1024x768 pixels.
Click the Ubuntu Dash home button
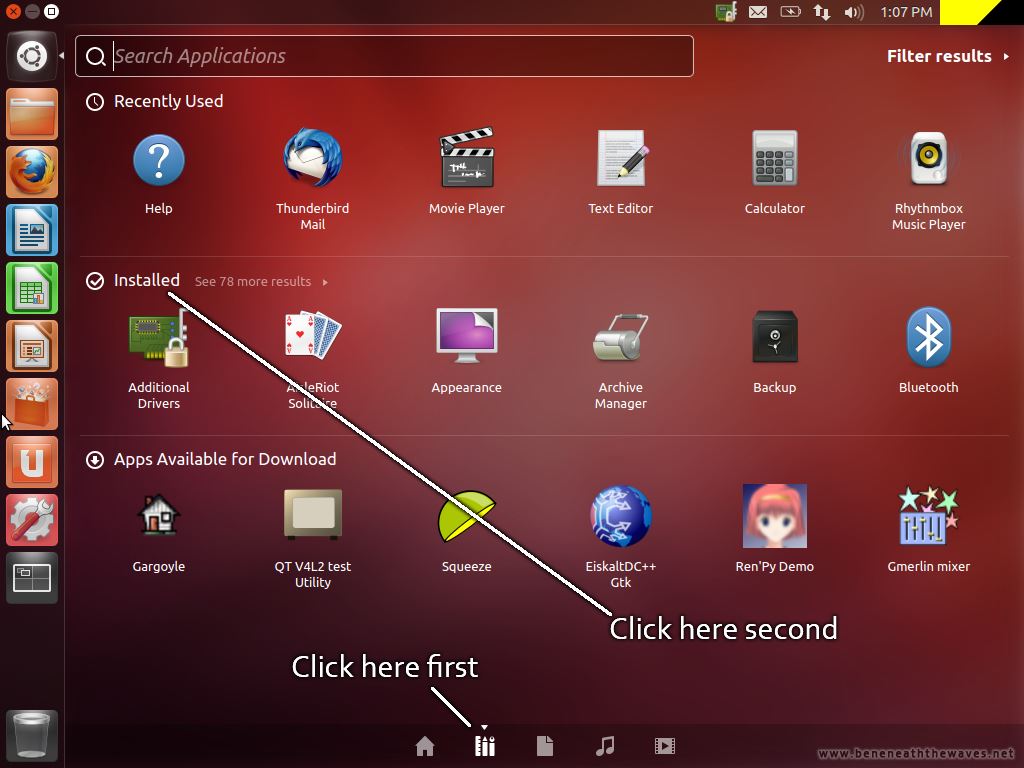(x=32, y=56)
